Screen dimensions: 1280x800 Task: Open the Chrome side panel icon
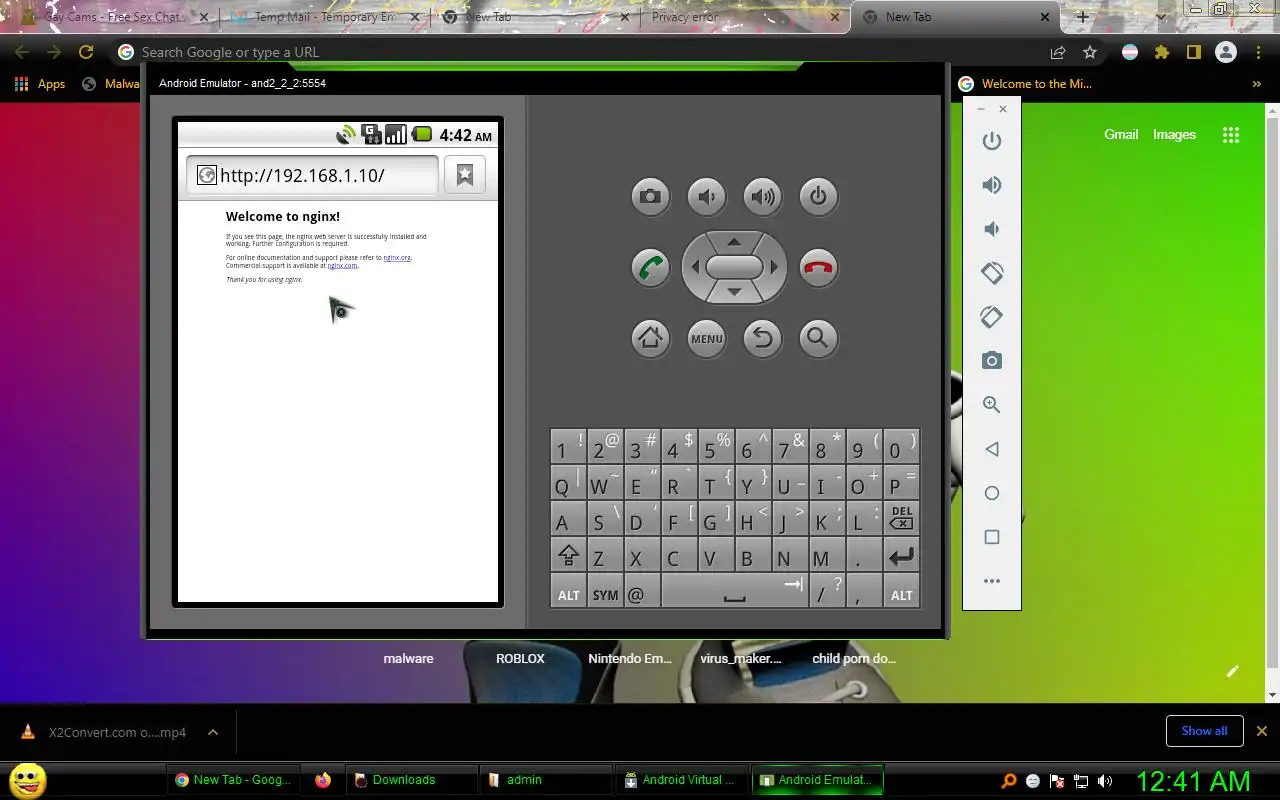[x=1193, y=52]
